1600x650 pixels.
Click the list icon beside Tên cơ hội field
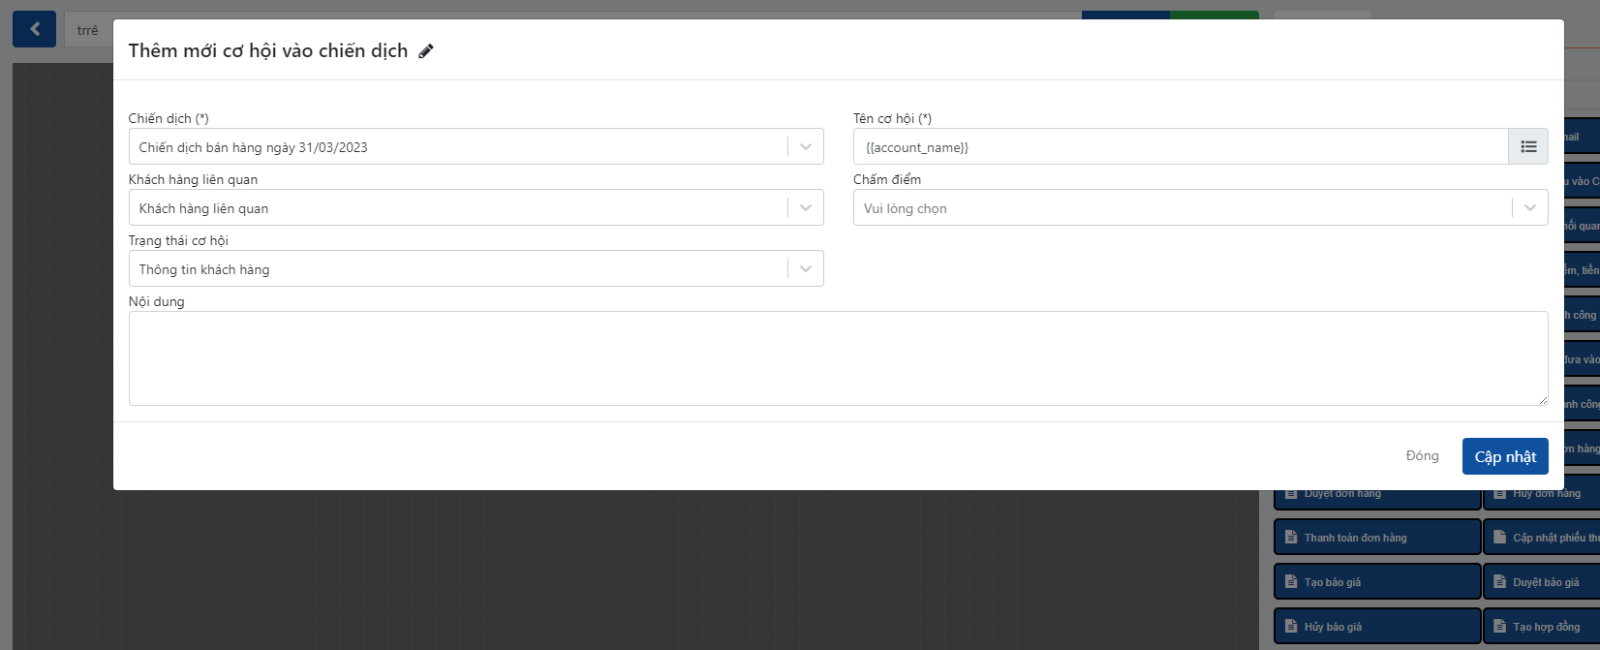[1528, 147]
